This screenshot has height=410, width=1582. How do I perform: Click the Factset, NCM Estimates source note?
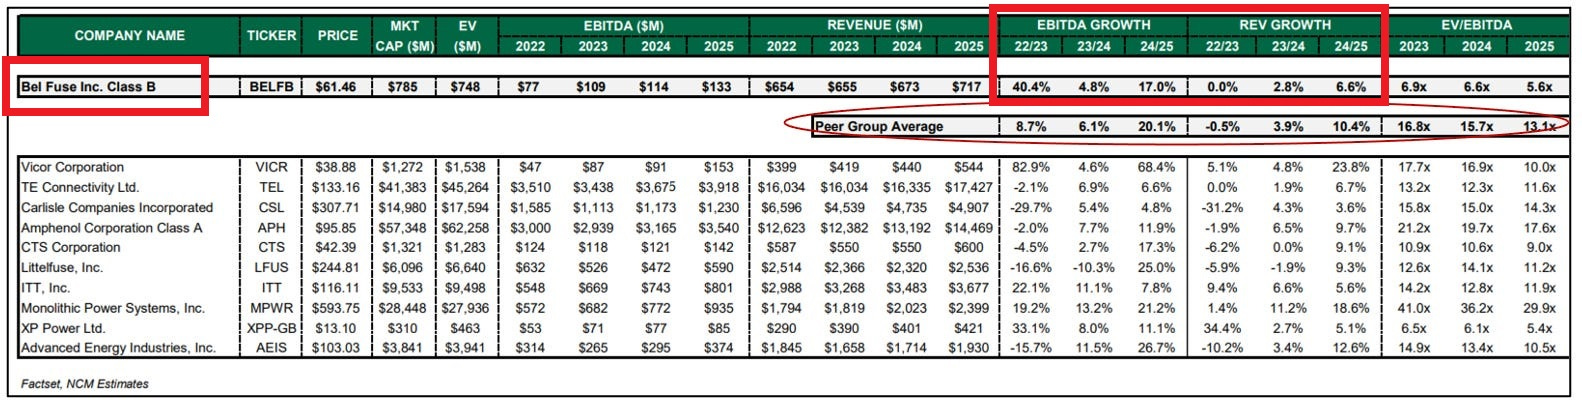85,384
